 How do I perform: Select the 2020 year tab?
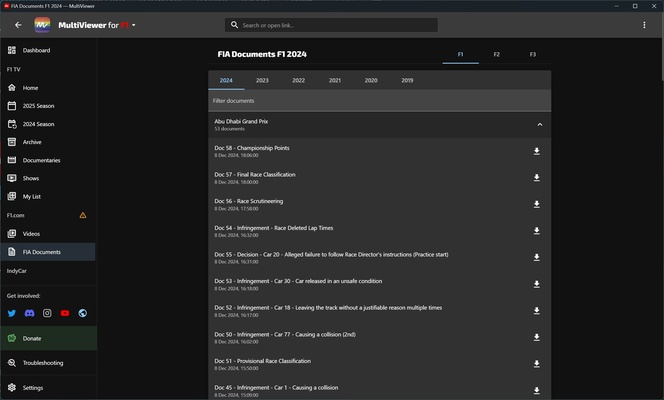(x=371, y=80)
